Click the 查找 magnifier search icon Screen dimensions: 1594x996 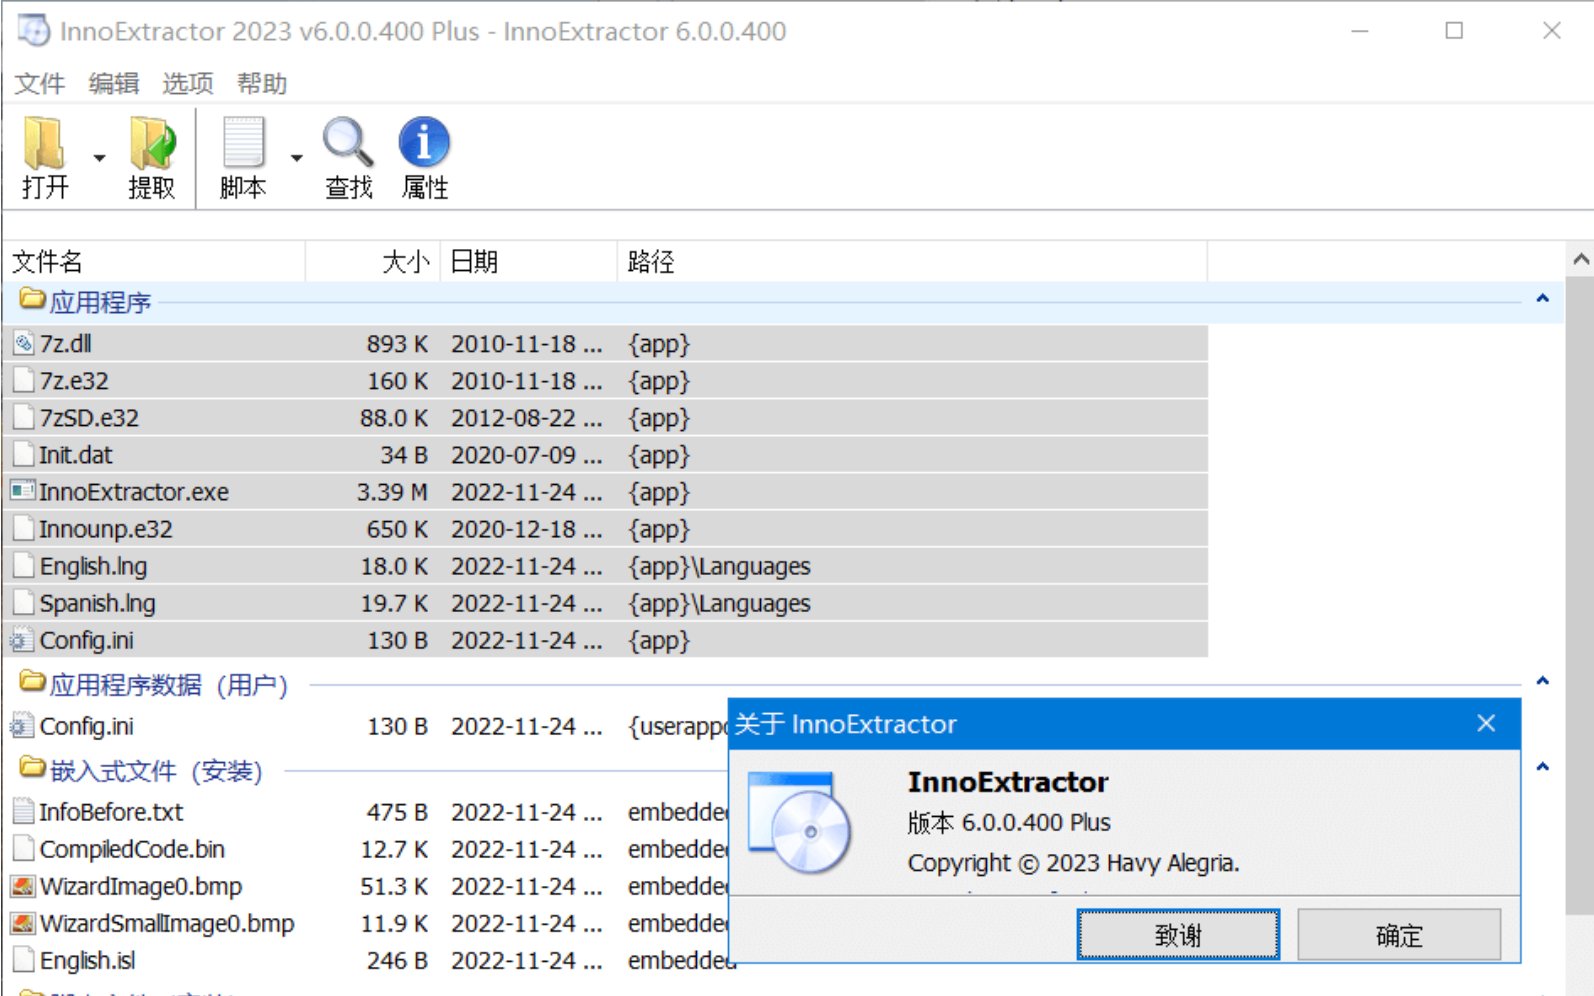click(348, 157)
